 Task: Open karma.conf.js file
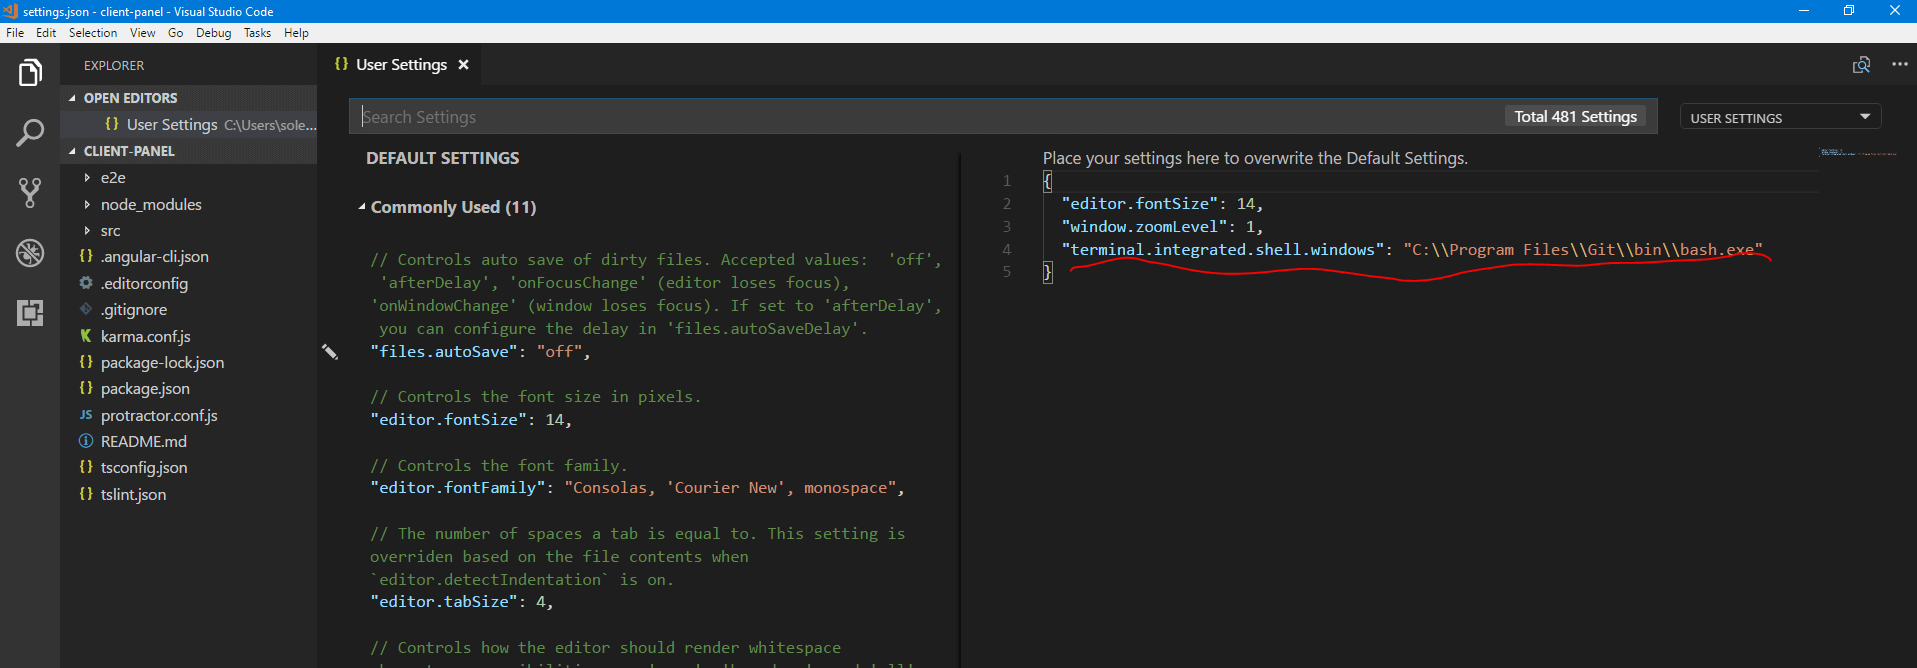(x=188, y=337)
